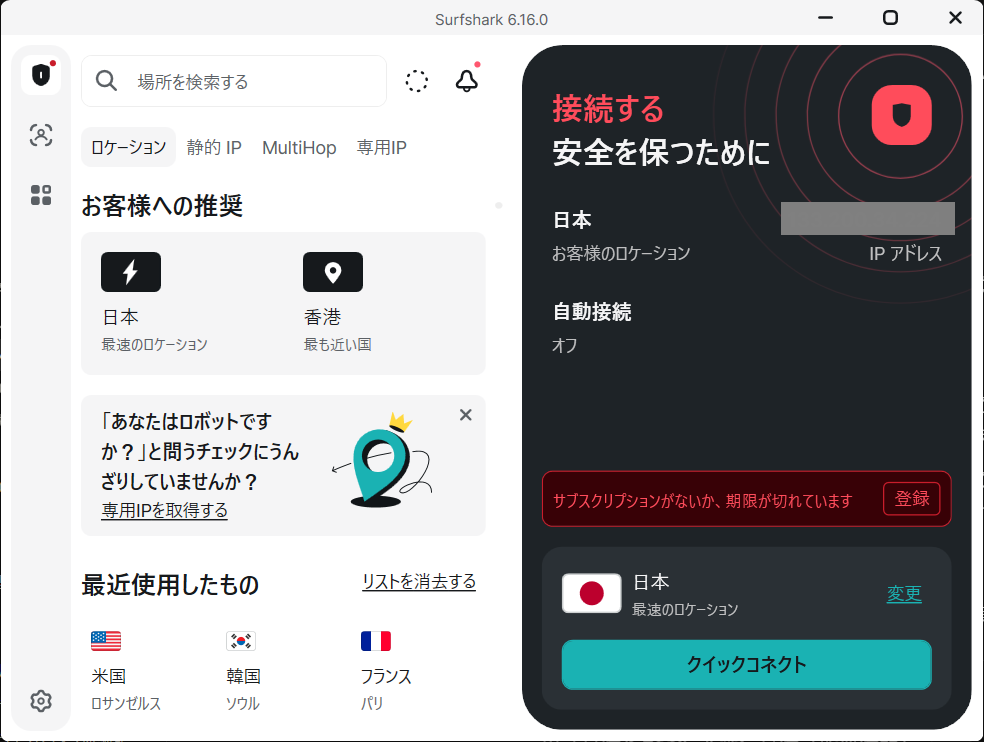Image resolution: width=984 pixels, height=742 pixels.
Task: Maximize the Surfshark window
Action: 890,18
